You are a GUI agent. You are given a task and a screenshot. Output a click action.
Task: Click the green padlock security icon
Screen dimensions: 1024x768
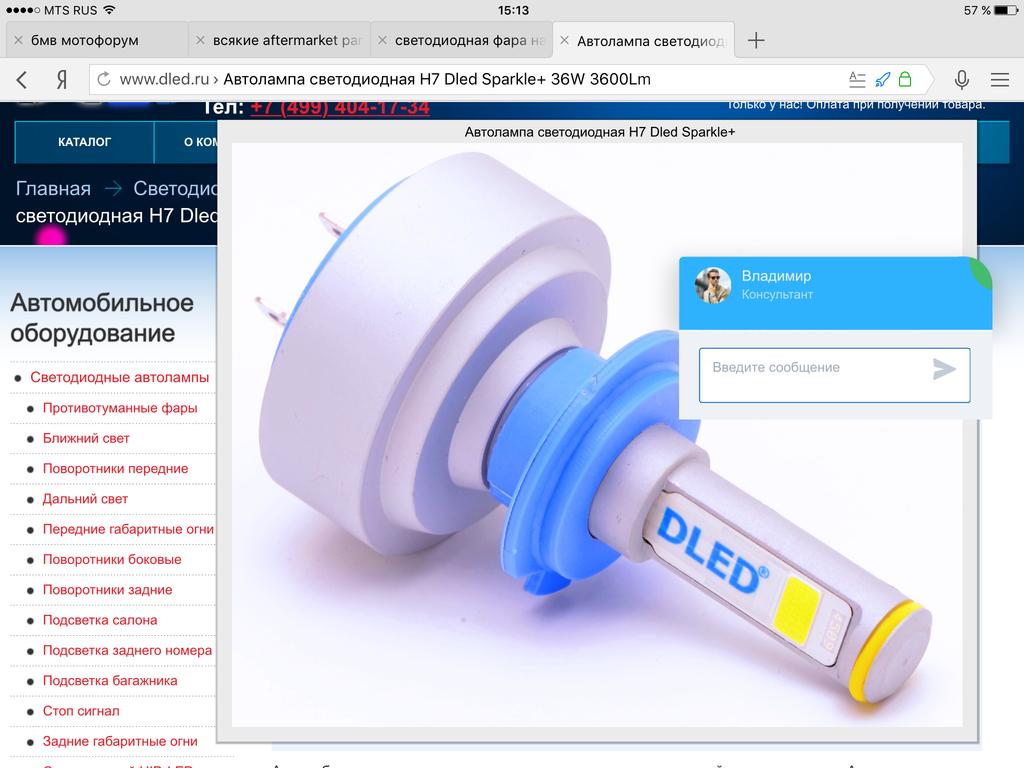905,80
